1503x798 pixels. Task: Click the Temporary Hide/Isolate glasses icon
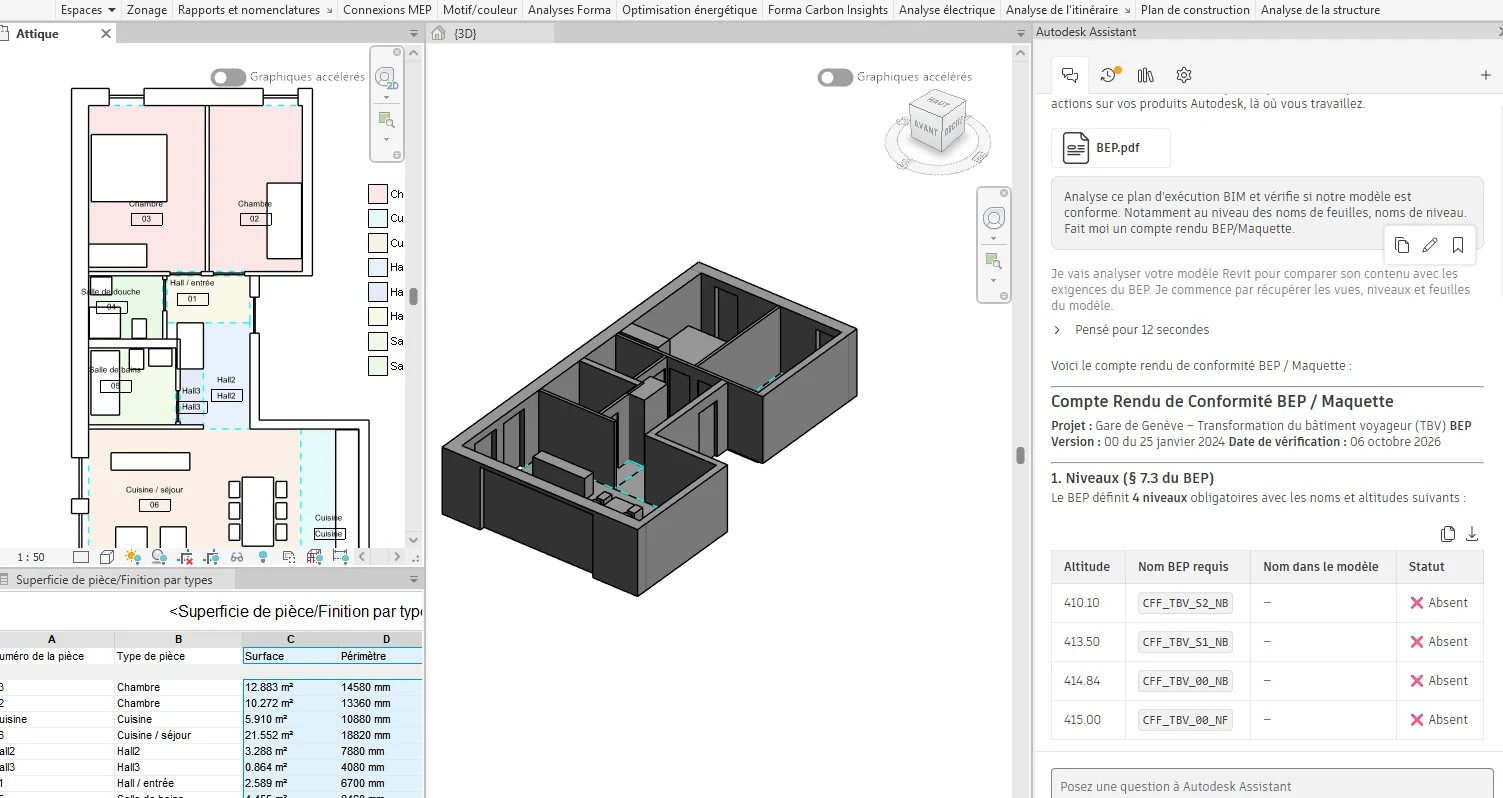237,557
